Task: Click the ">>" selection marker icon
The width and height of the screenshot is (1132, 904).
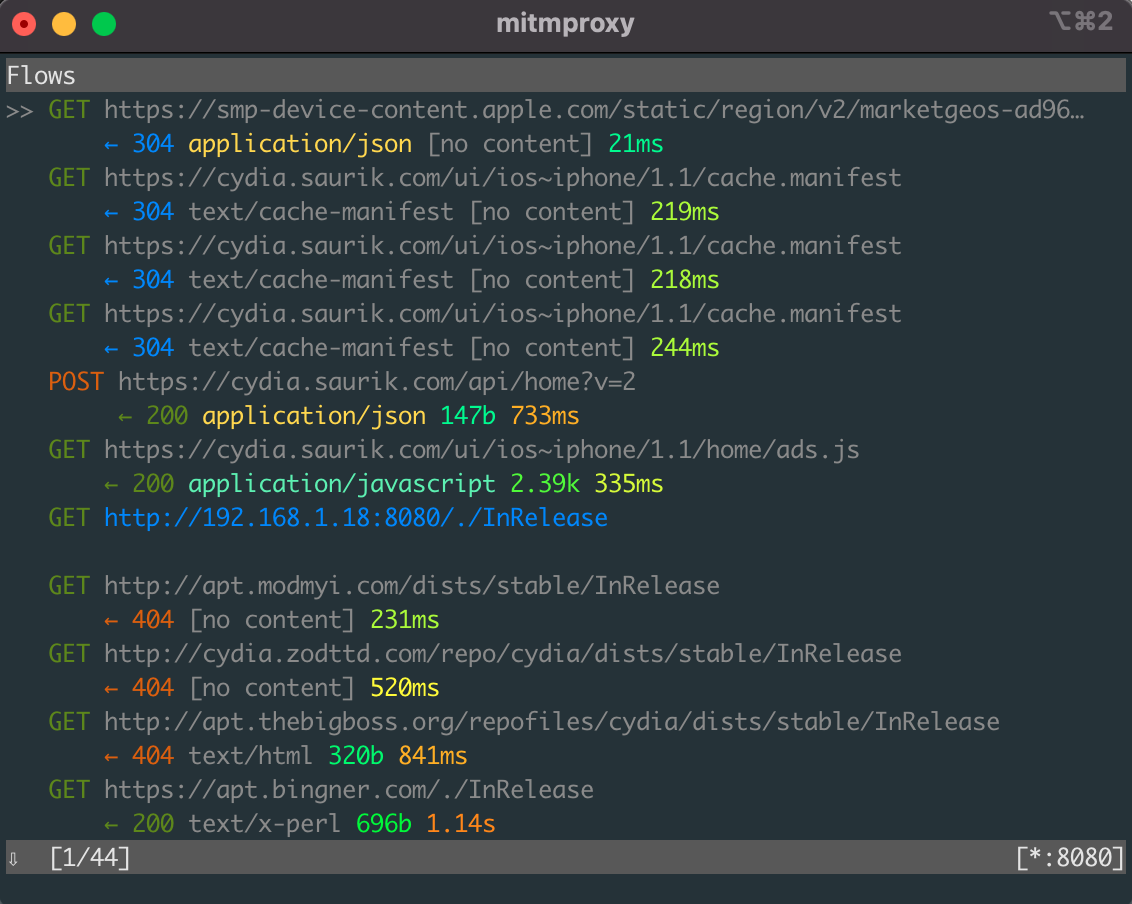Action: tap(18, 109)
